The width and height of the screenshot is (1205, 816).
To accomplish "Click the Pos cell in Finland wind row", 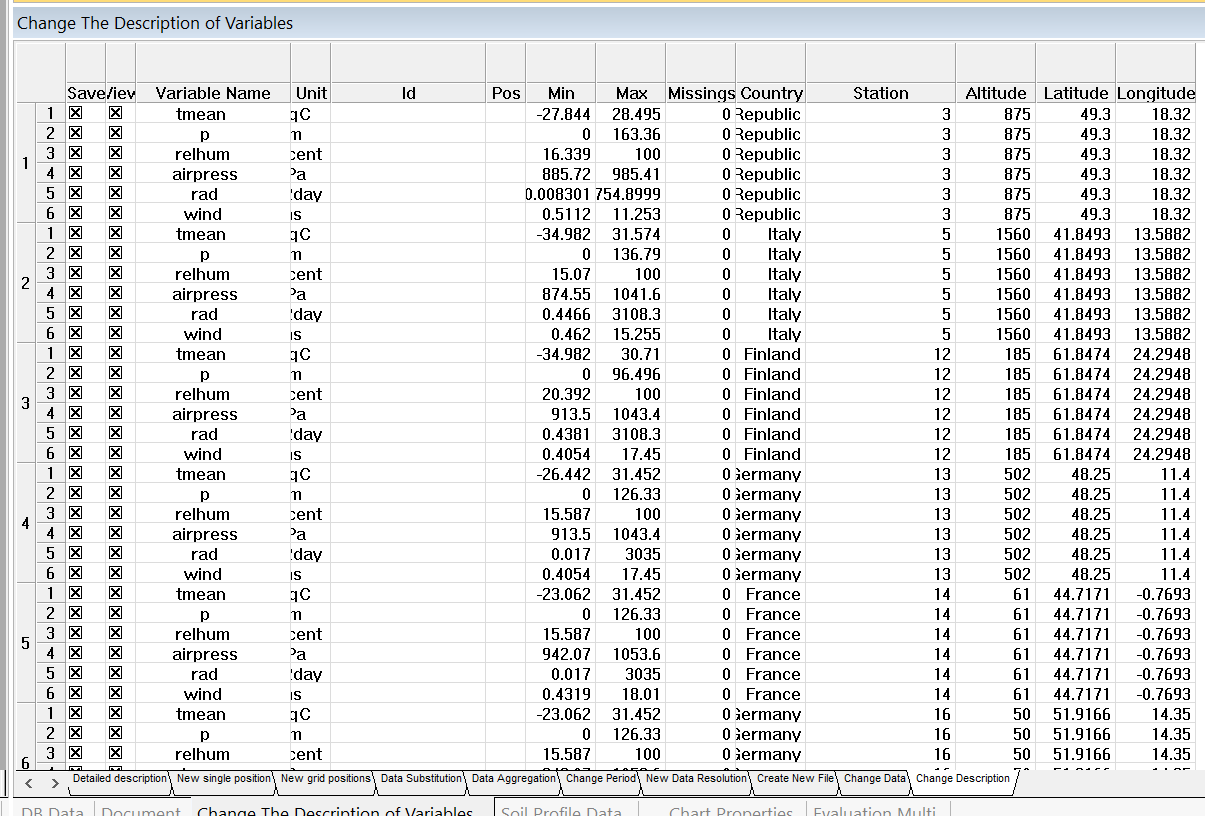I will (507, 454).
